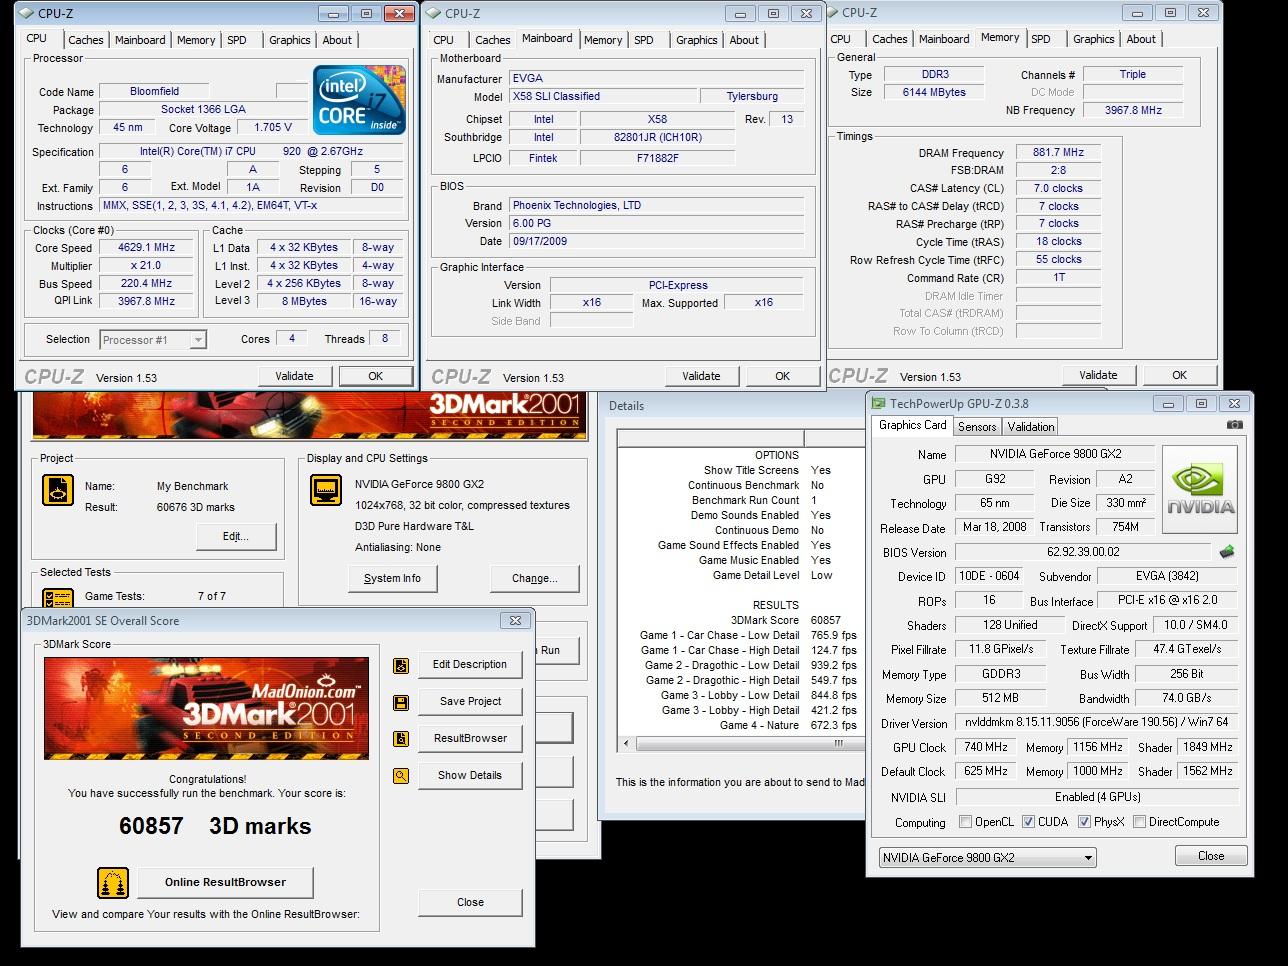1288x966 pixels.
Task: Switch to the Validation tab in GPU-Z
Action: point(1031,426)
